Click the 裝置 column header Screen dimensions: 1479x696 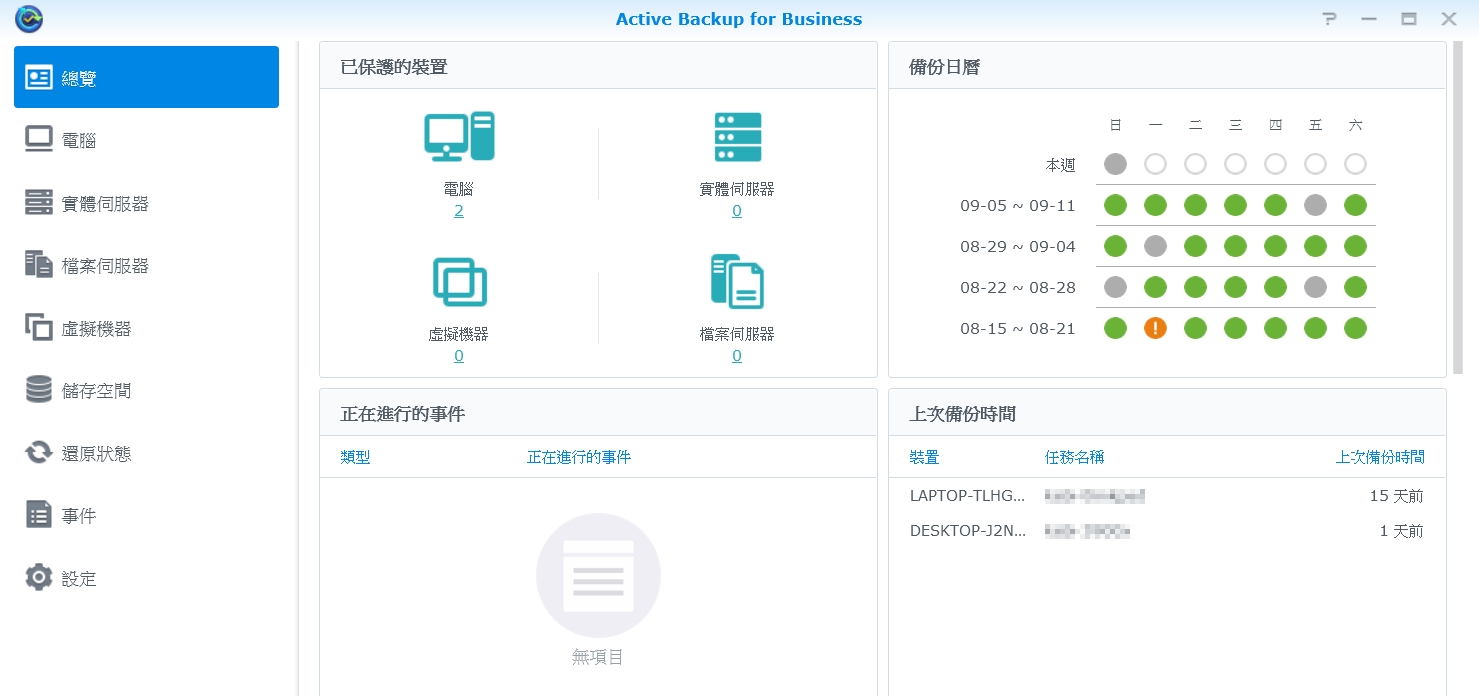924,457
